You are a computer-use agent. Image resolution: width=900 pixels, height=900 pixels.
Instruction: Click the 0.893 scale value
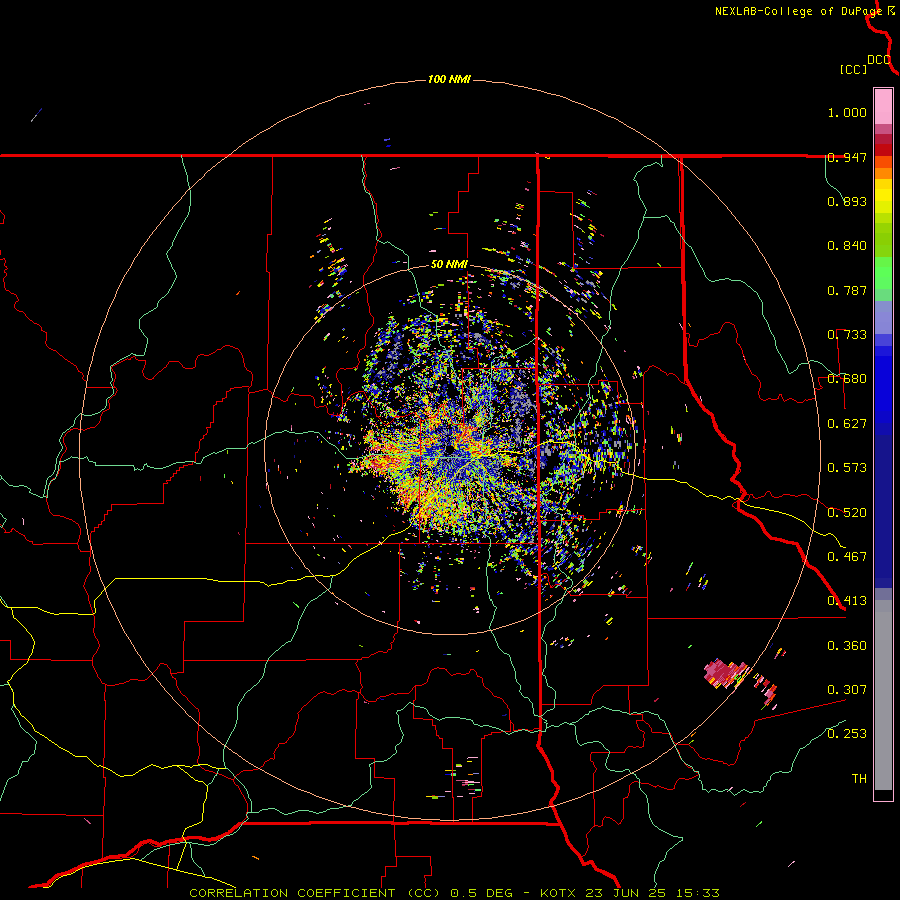847,201
